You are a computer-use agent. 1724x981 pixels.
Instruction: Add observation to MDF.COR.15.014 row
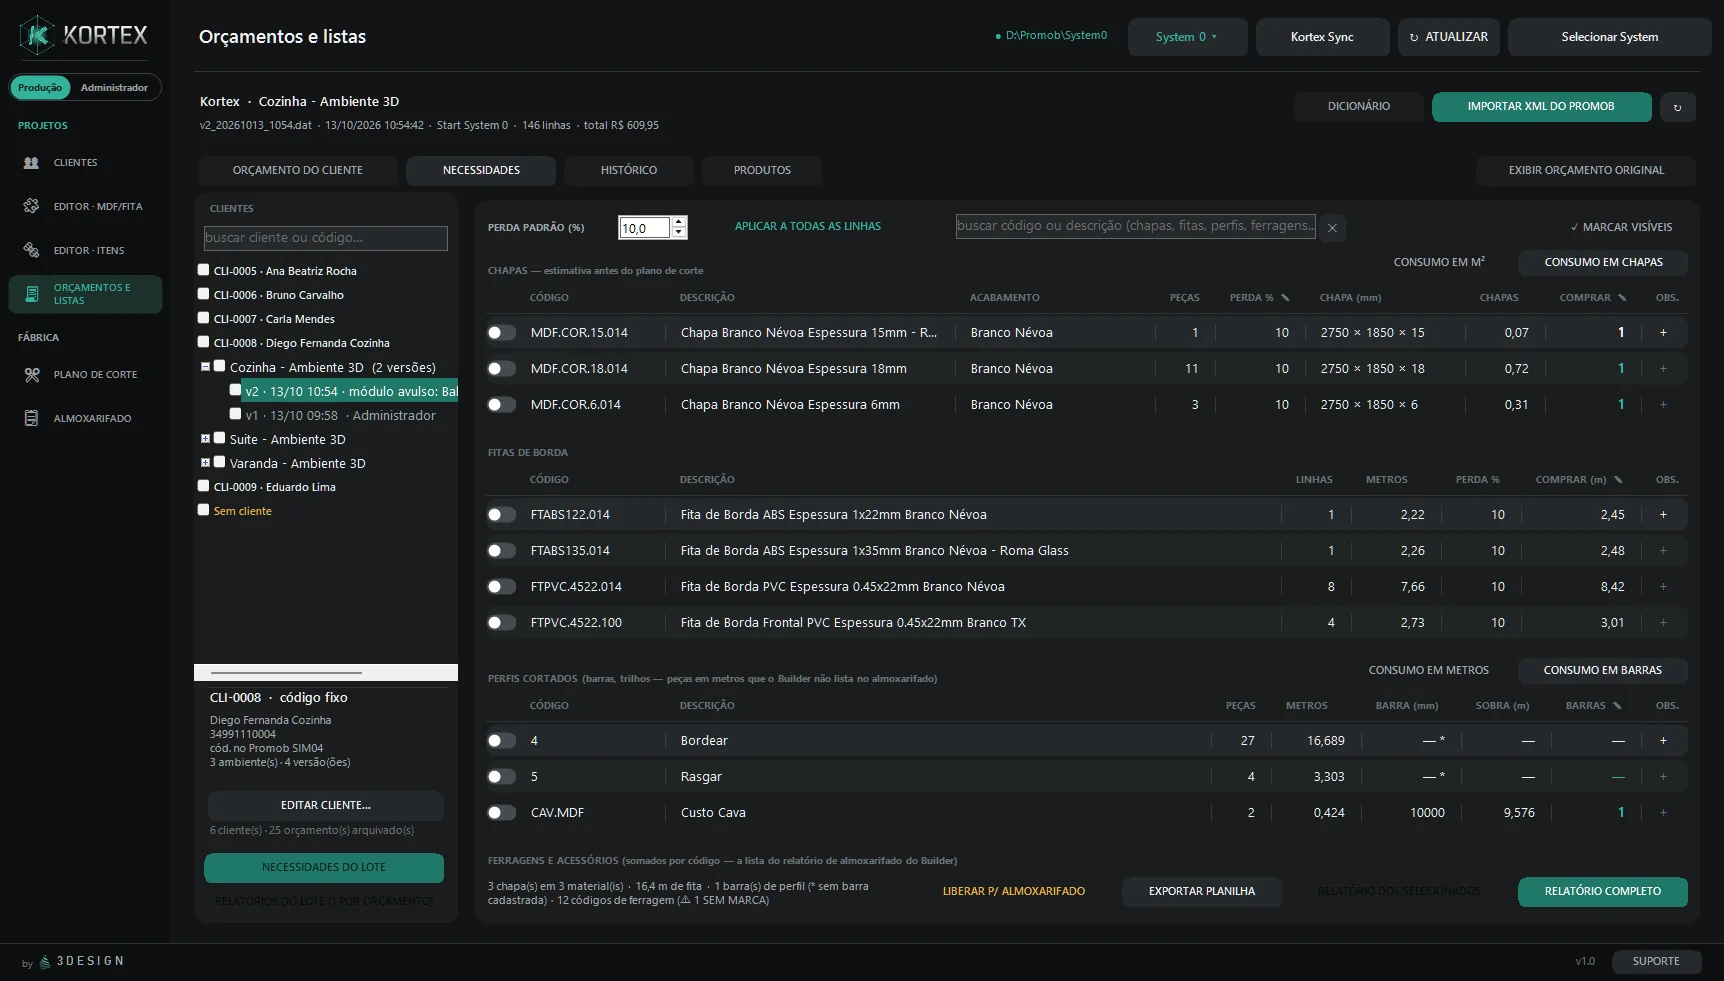click(1663, 332)
